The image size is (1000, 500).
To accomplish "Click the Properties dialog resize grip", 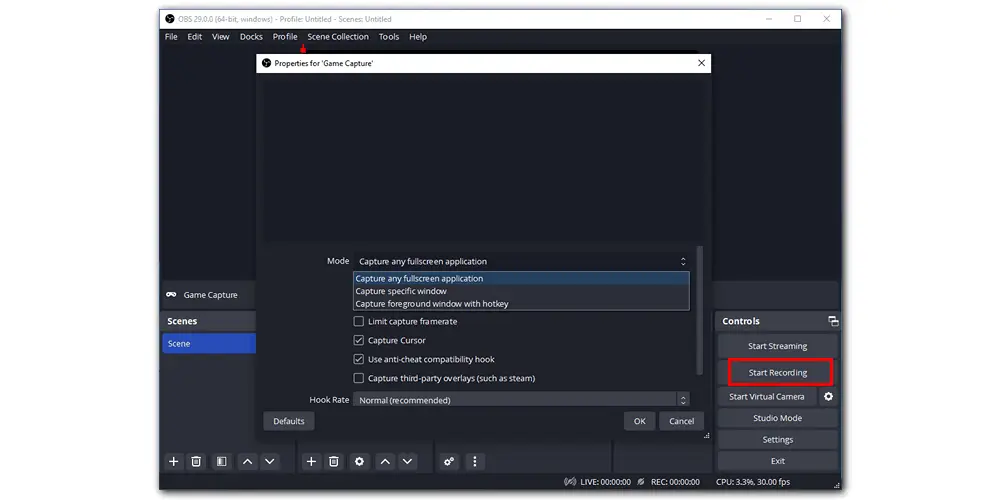I will click(707, 436).
